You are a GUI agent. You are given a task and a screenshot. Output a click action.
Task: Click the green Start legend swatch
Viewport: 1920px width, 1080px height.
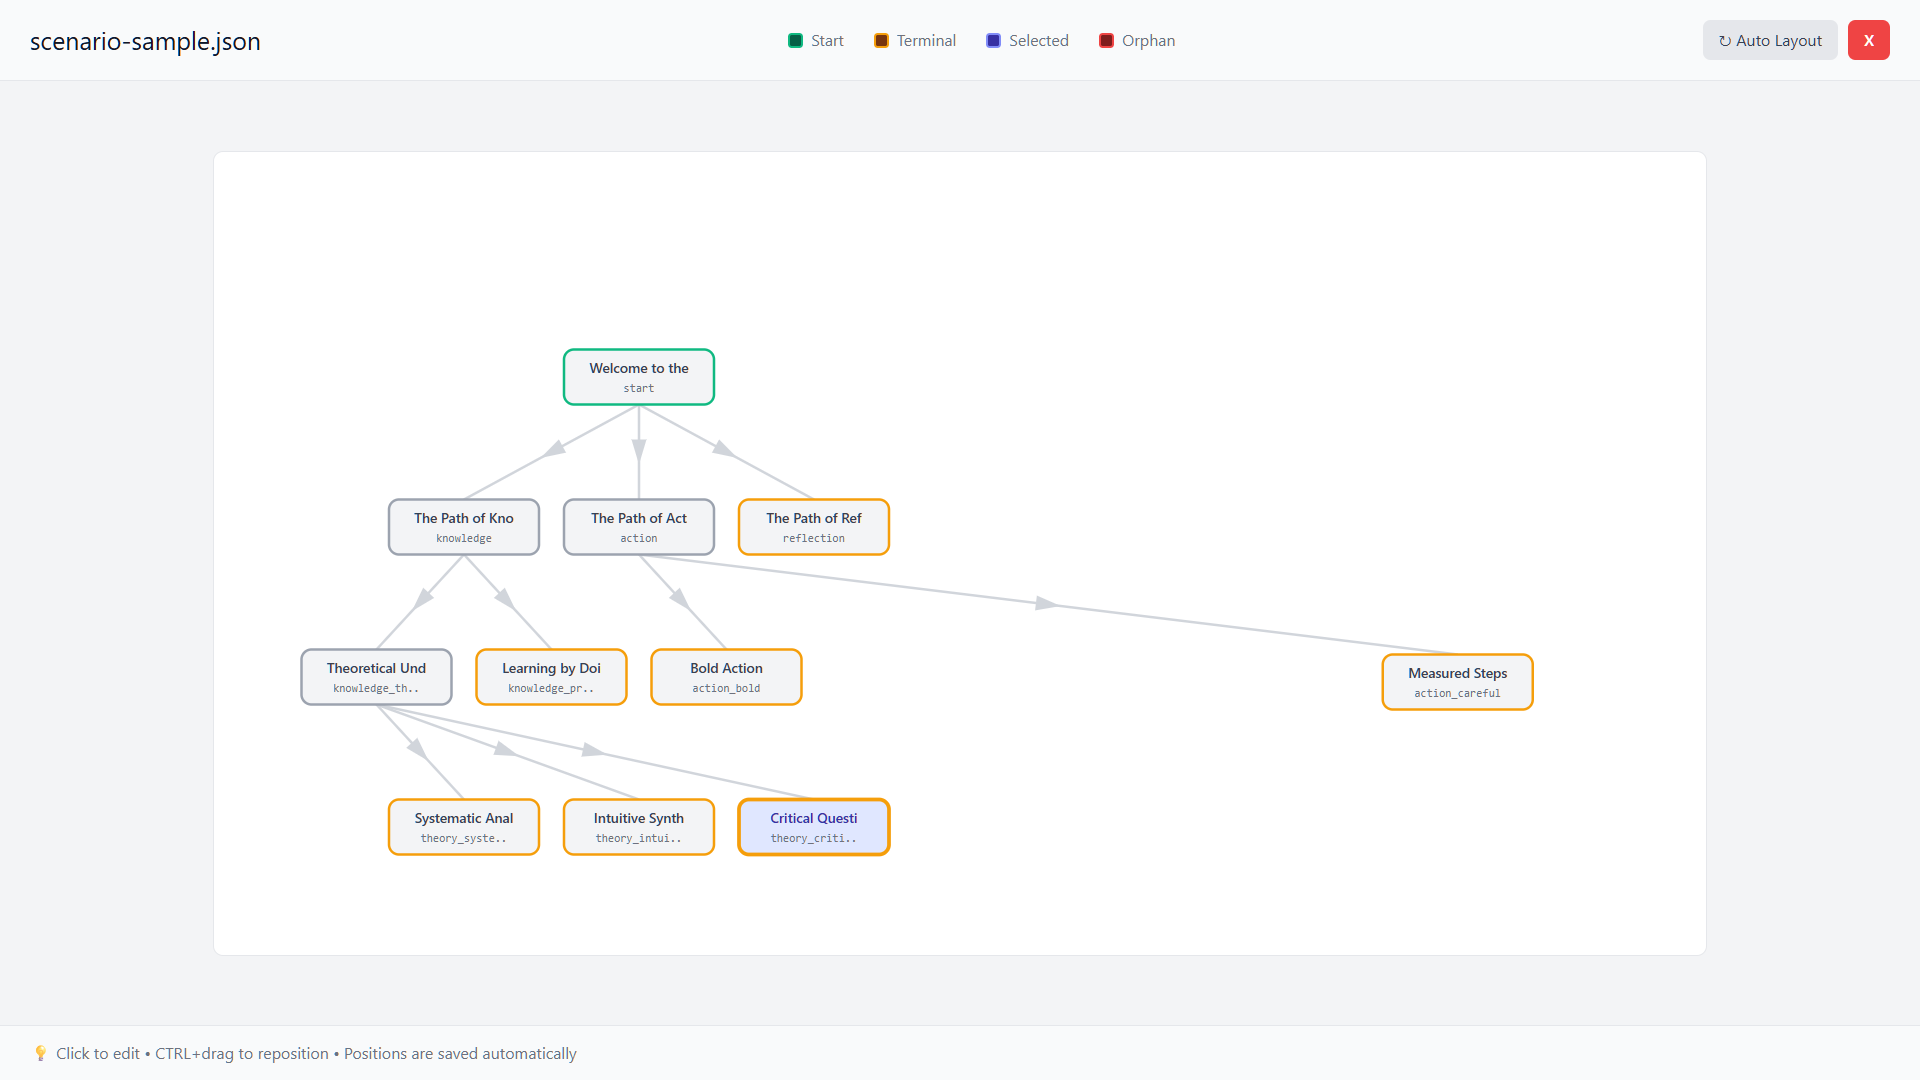click(x=795, y=41)
